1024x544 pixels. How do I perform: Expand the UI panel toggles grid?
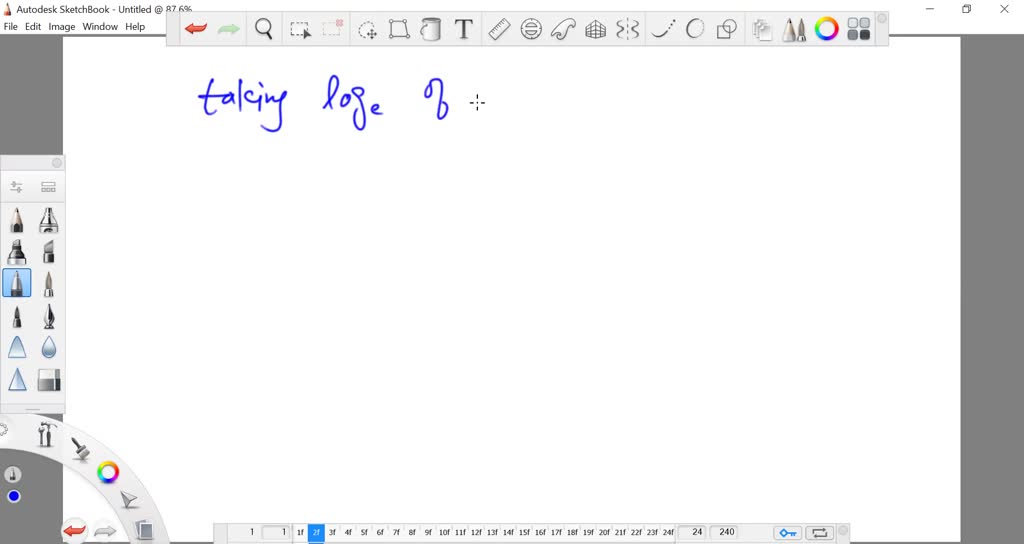[x=858, y=29]
